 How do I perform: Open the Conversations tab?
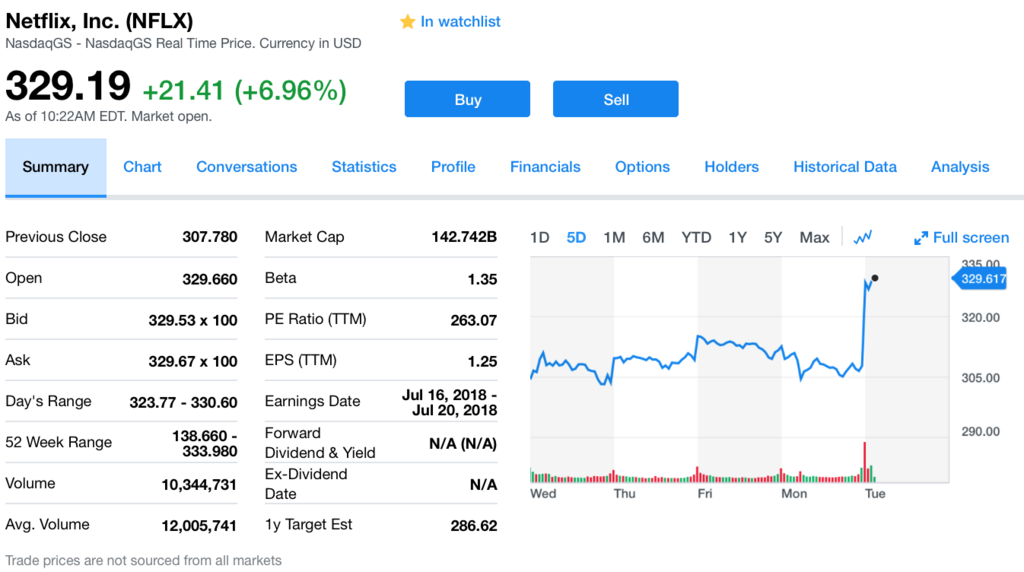click(x=247, y=167)
